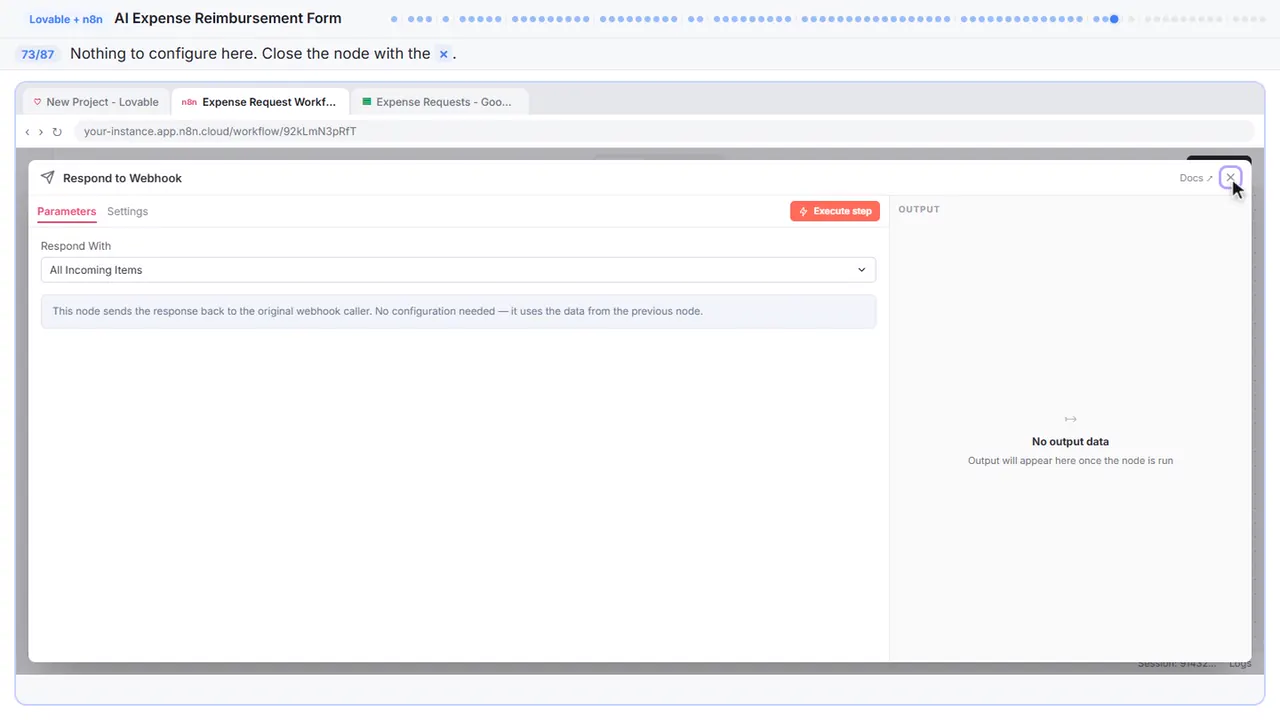Switch to the Settings tab

click(x=127, y=211)
